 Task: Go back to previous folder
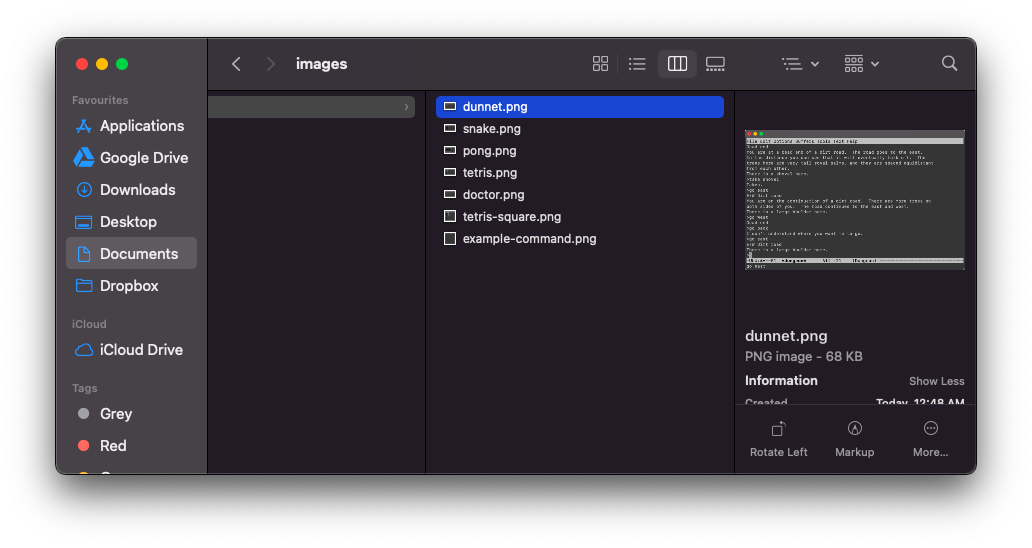(236, 64)
